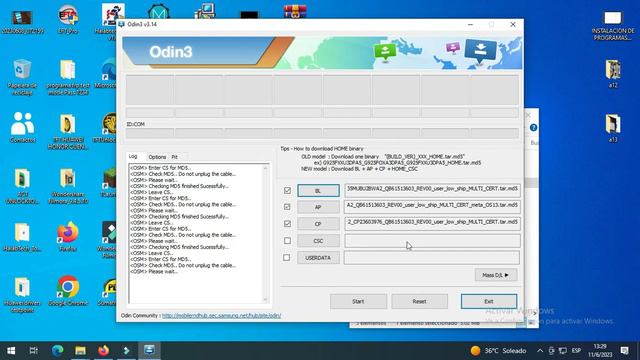Expand the Mass D/L option
Viewport: 640px width, 360px height.
click(x=496, y=275)
